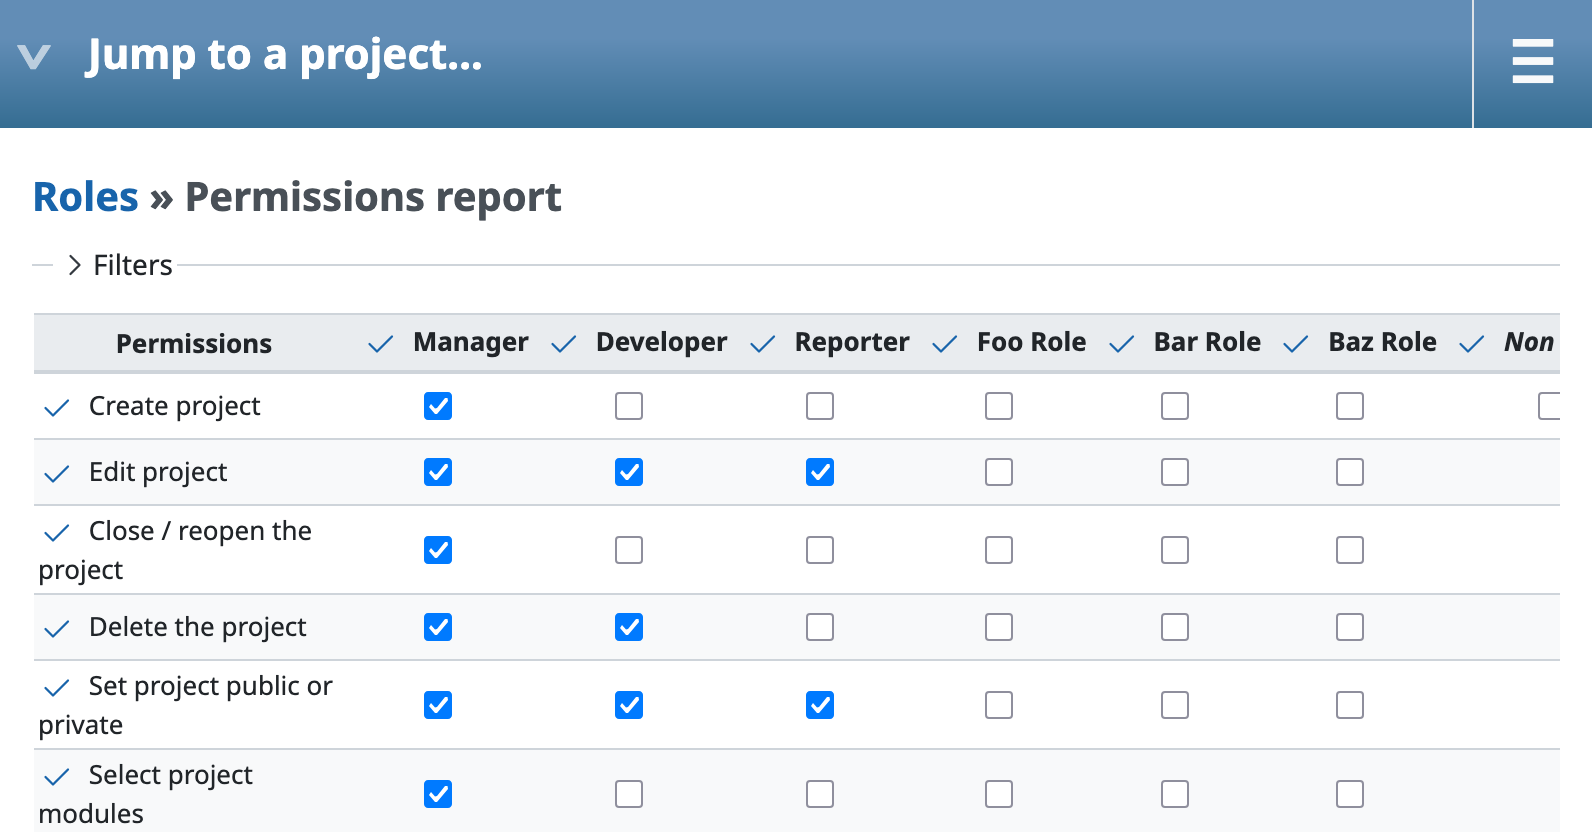Click the checkmark icon beside Manager column

coord(380,345)
